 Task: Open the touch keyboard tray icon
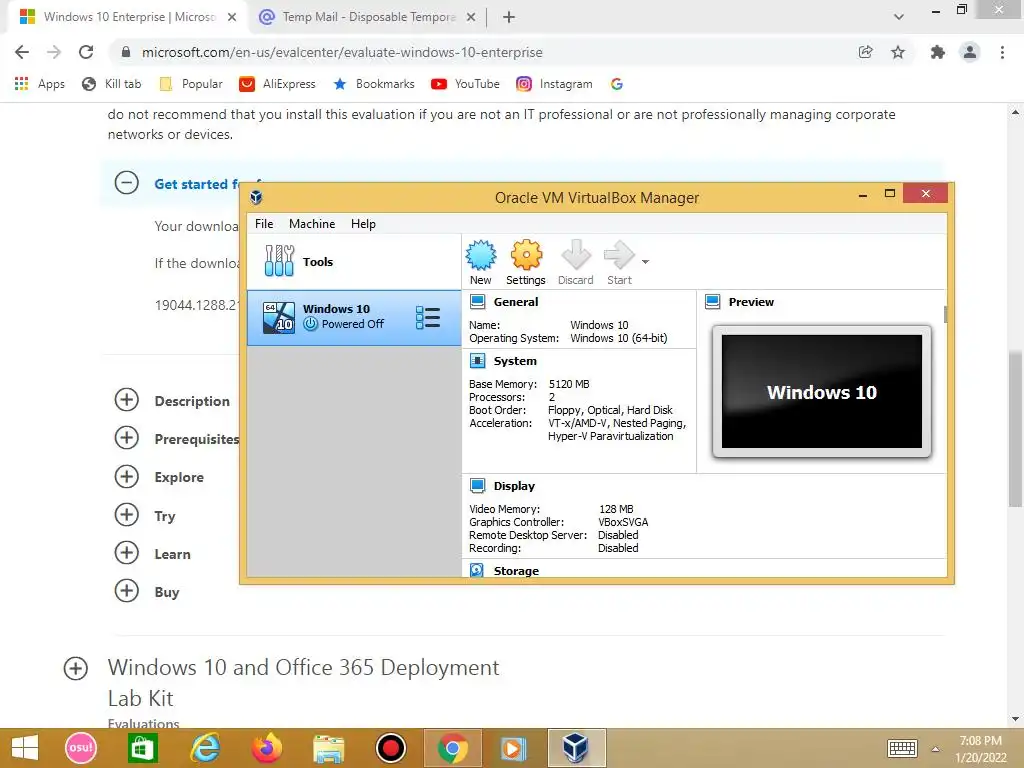903,748
